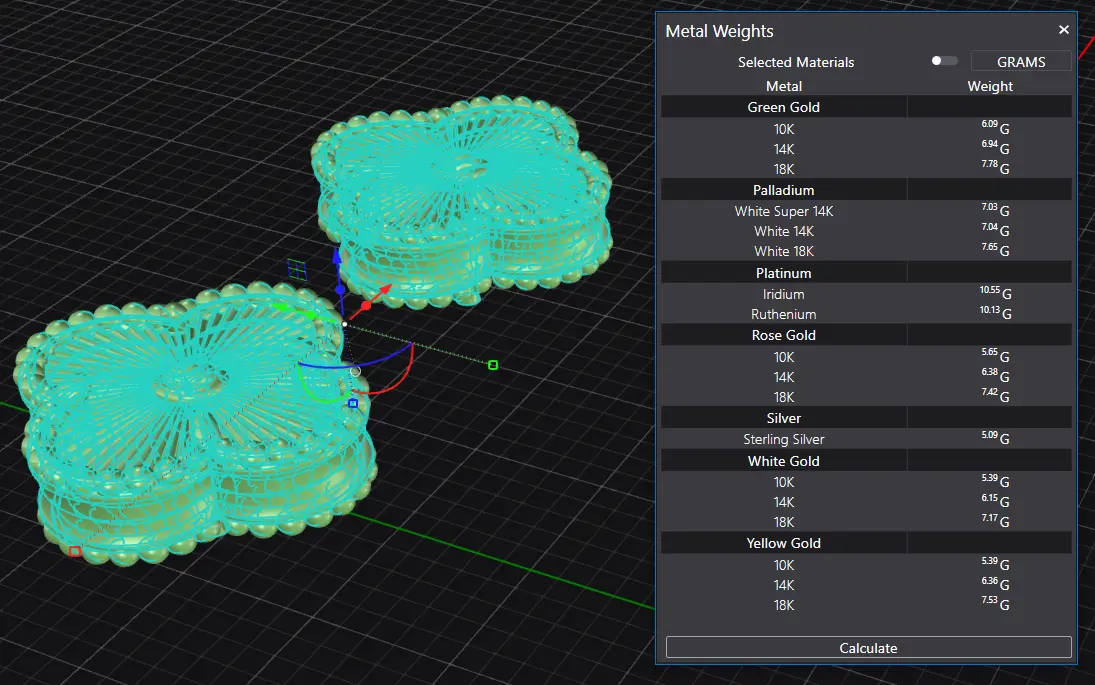Click the Metal column header
Screen dimensions: 1095x685
(x=784, y=86)
